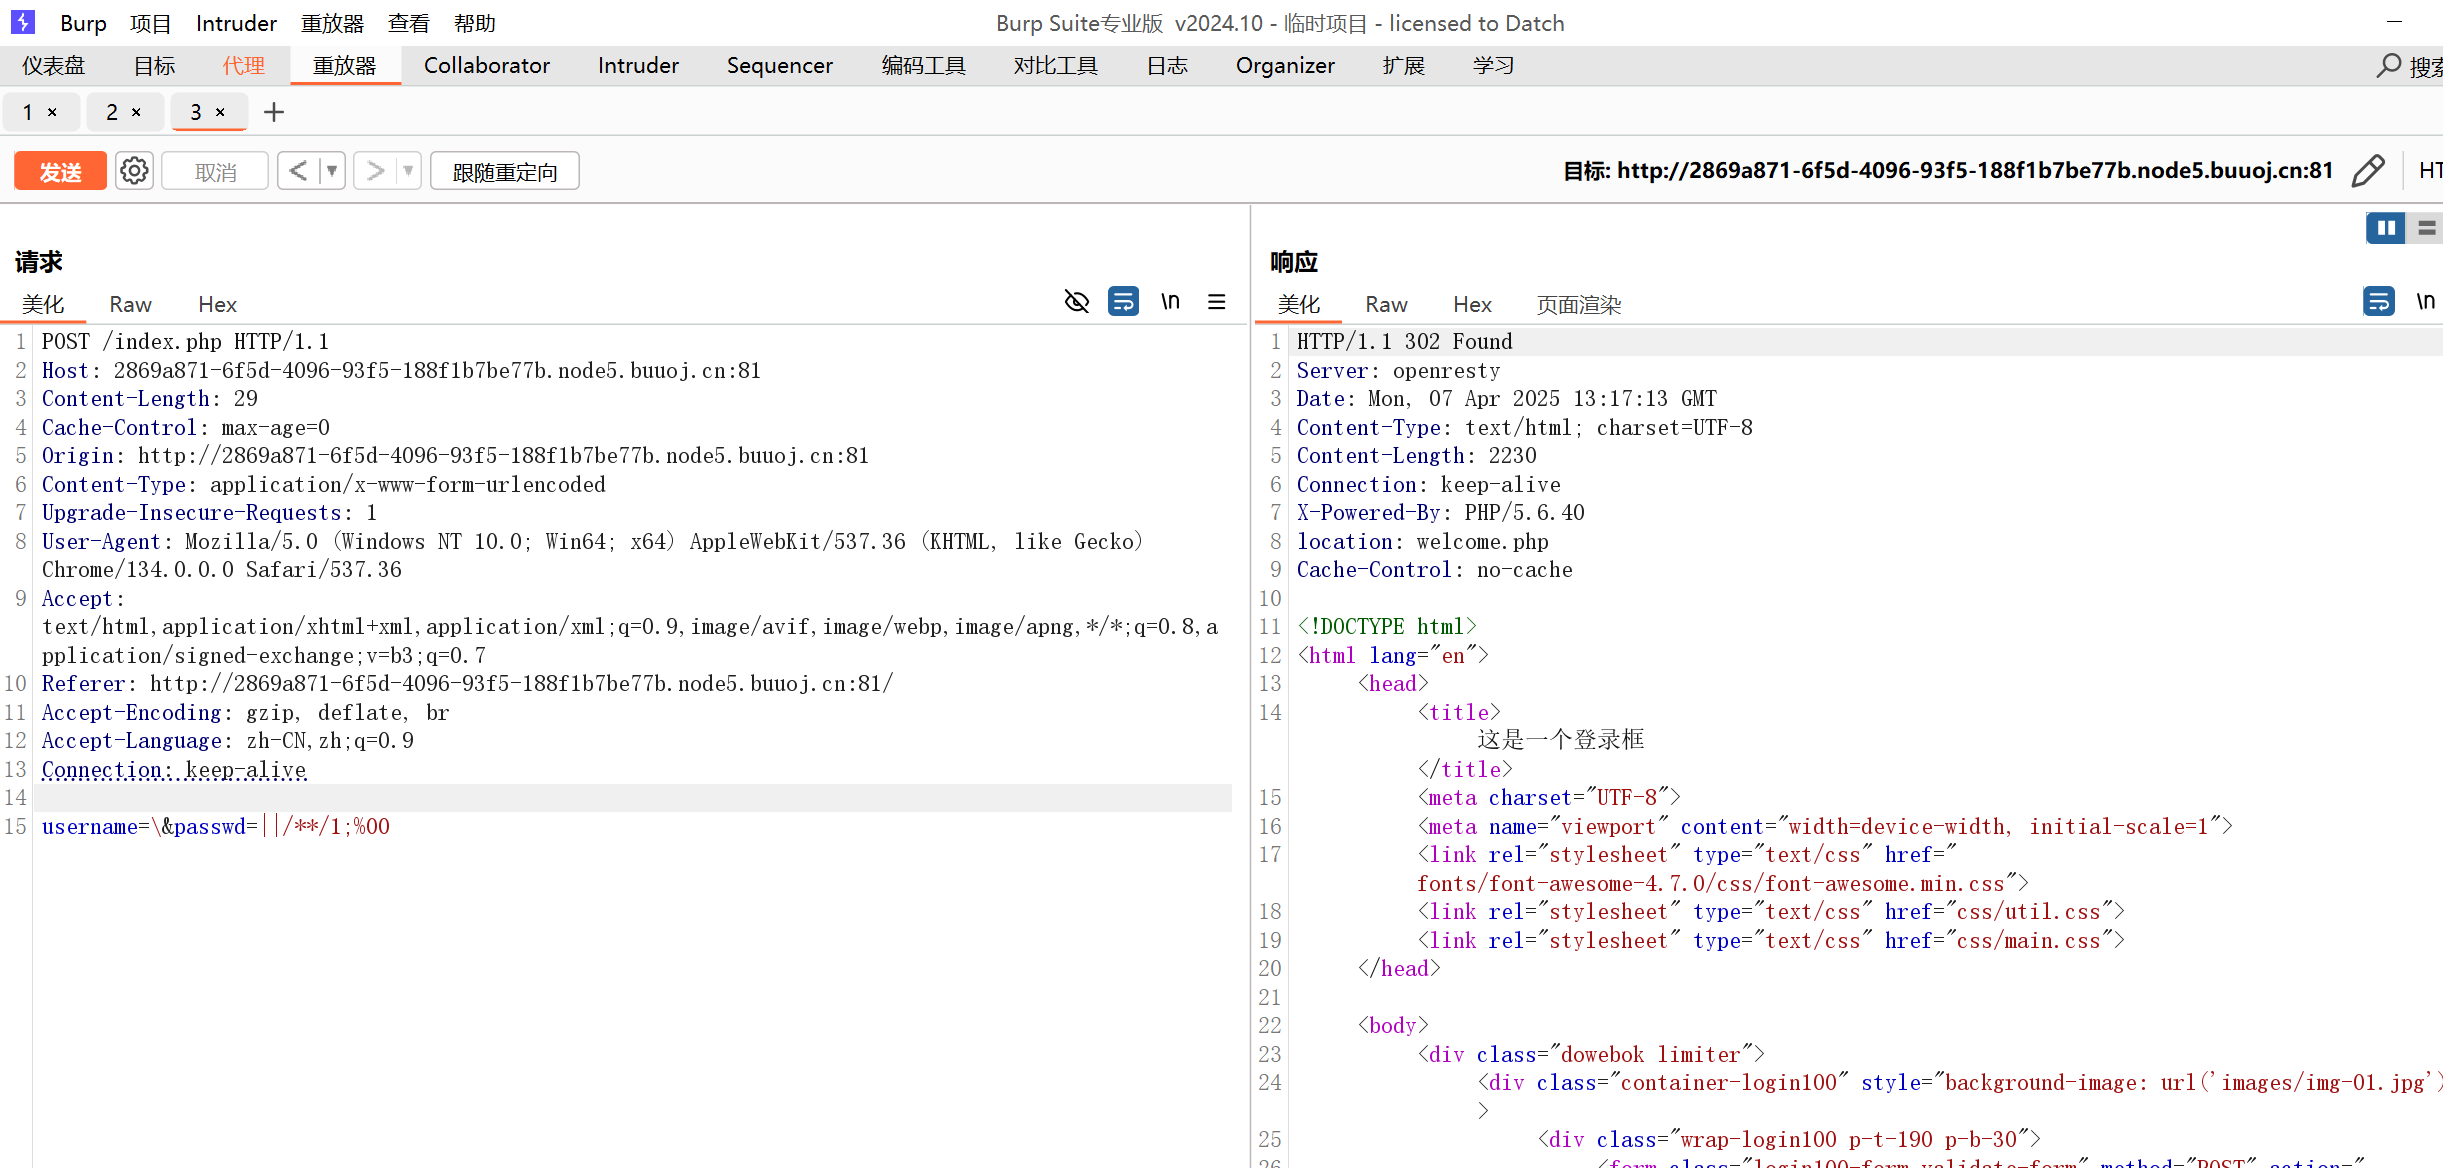Add a new repeater tab
The height and width of the screenshot is (1168, 2443).
[x=274, y=112]
